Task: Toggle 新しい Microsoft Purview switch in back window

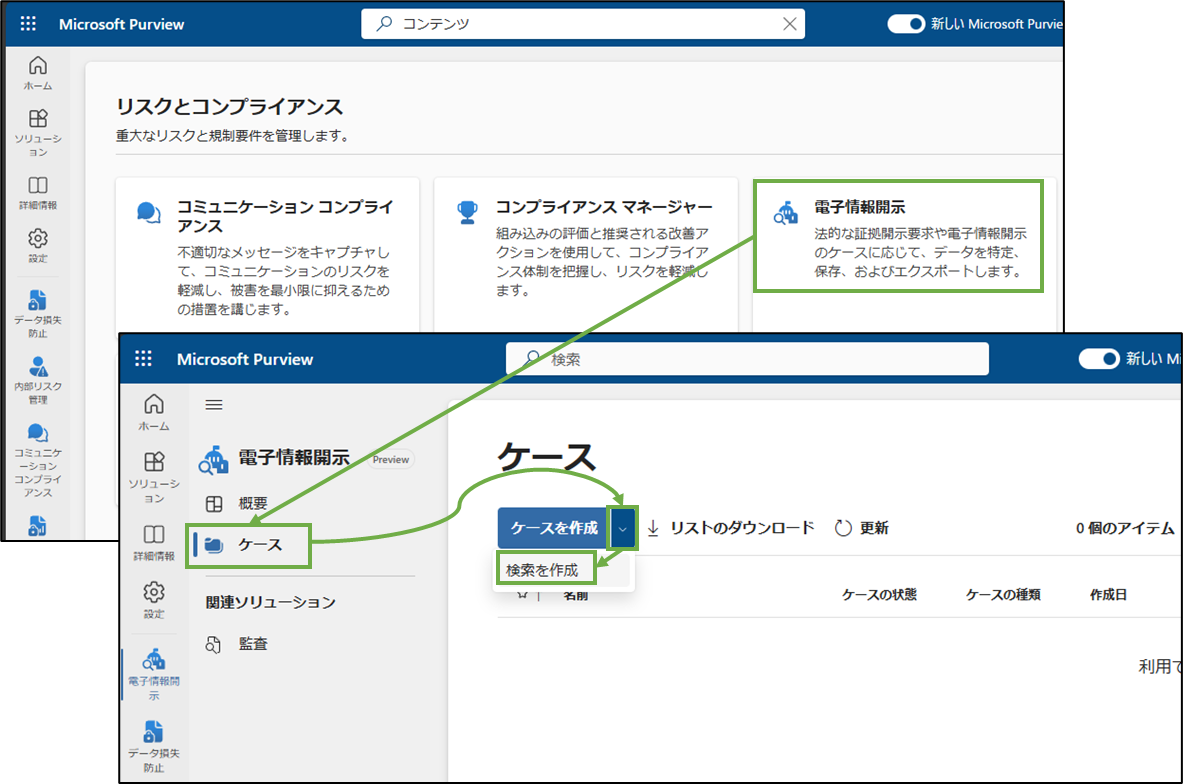Action: (x=905, y=24)
